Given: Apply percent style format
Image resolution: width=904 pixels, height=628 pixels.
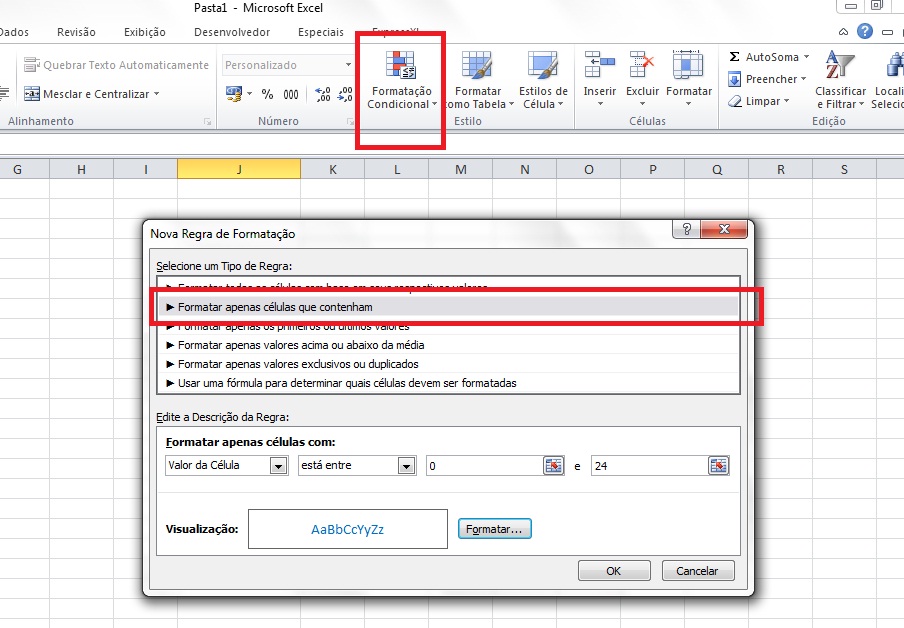Looking at the screenshot, I should coord(268,94).
